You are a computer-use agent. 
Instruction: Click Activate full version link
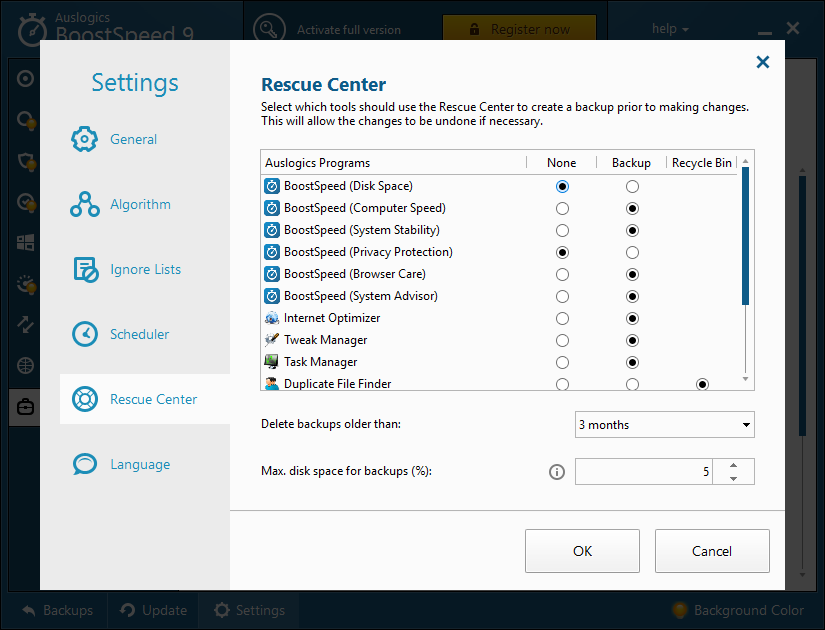click(x=349, y=30)
